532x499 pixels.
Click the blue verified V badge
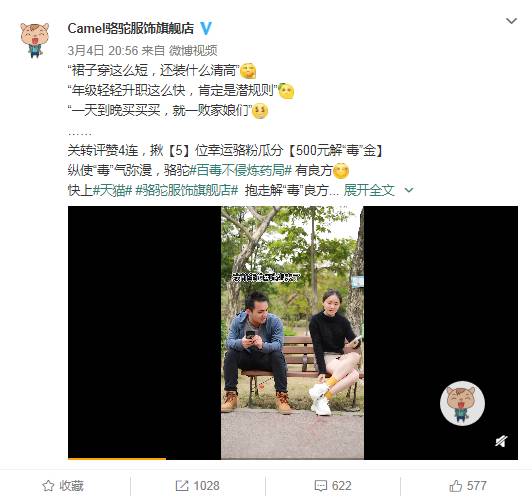tap(206, 28)
